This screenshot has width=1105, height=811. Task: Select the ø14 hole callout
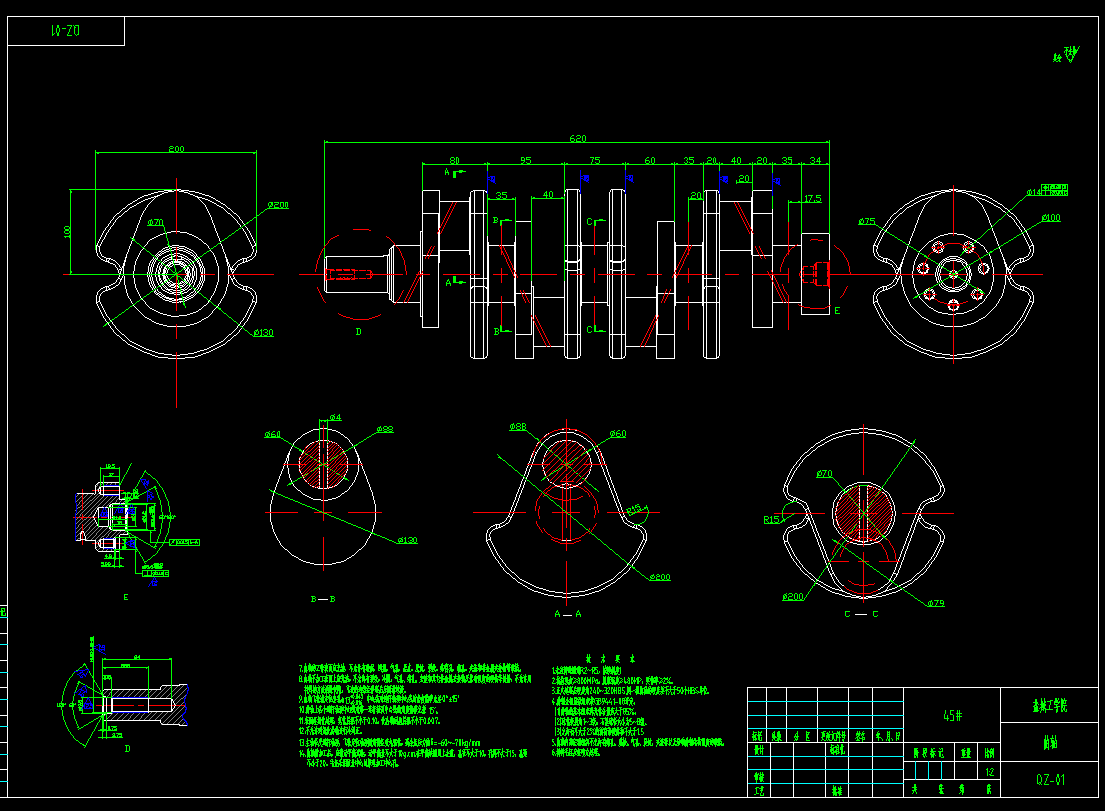[x=1033, y=192]
